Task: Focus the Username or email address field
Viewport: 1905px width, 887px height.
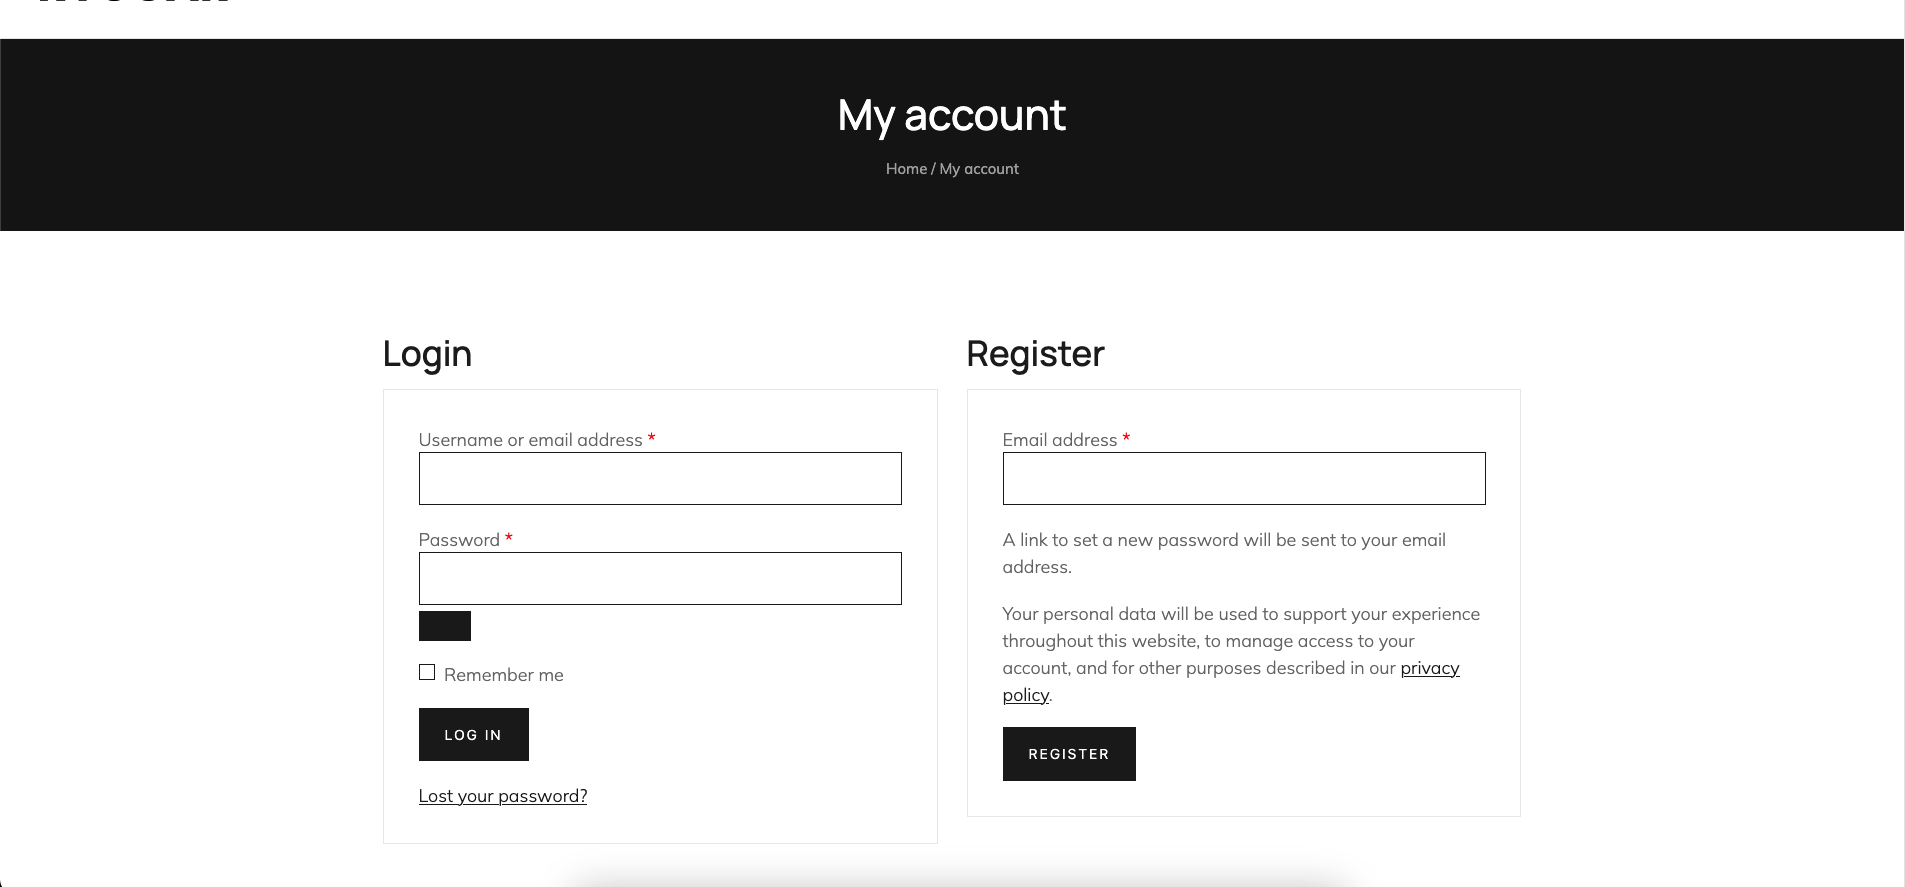Action: point(660,478)
